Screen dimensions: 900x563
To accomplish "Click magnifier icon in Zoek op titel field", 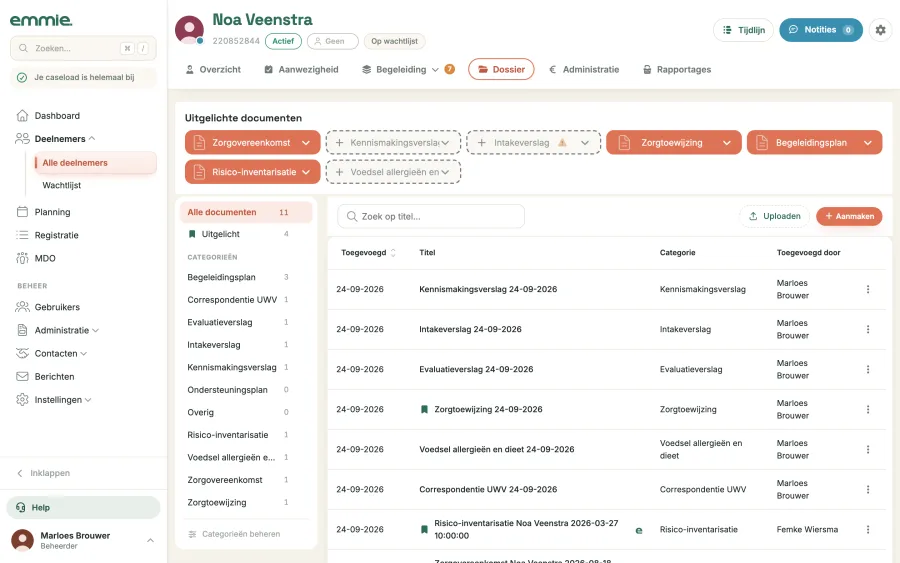I will click(x=352, y=216).
